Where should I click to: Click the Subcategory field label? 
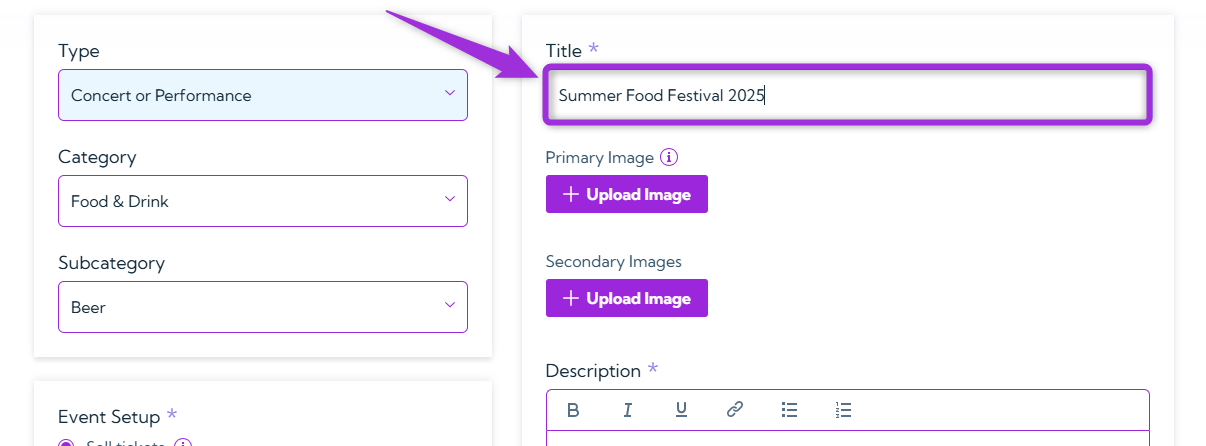pyautogui.click(x=111, y=263)
